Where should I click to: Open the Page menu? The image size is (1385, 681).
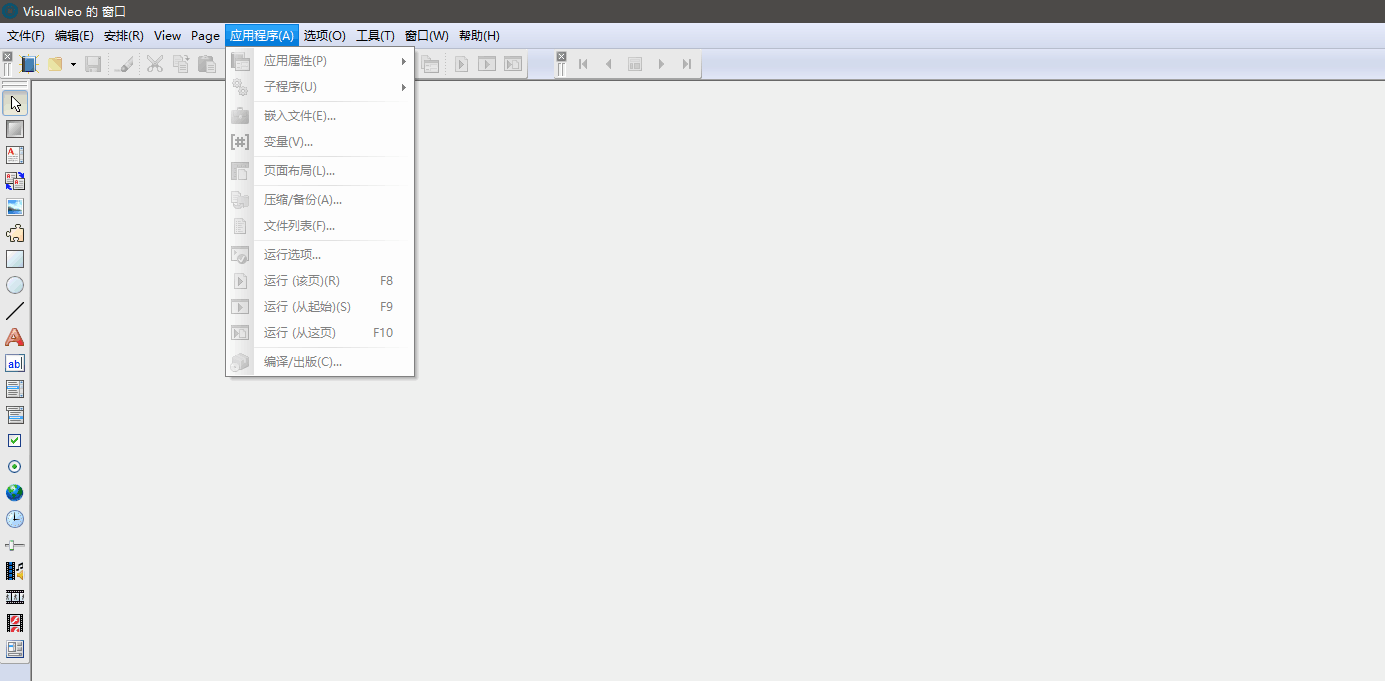(x=205, y=35)
